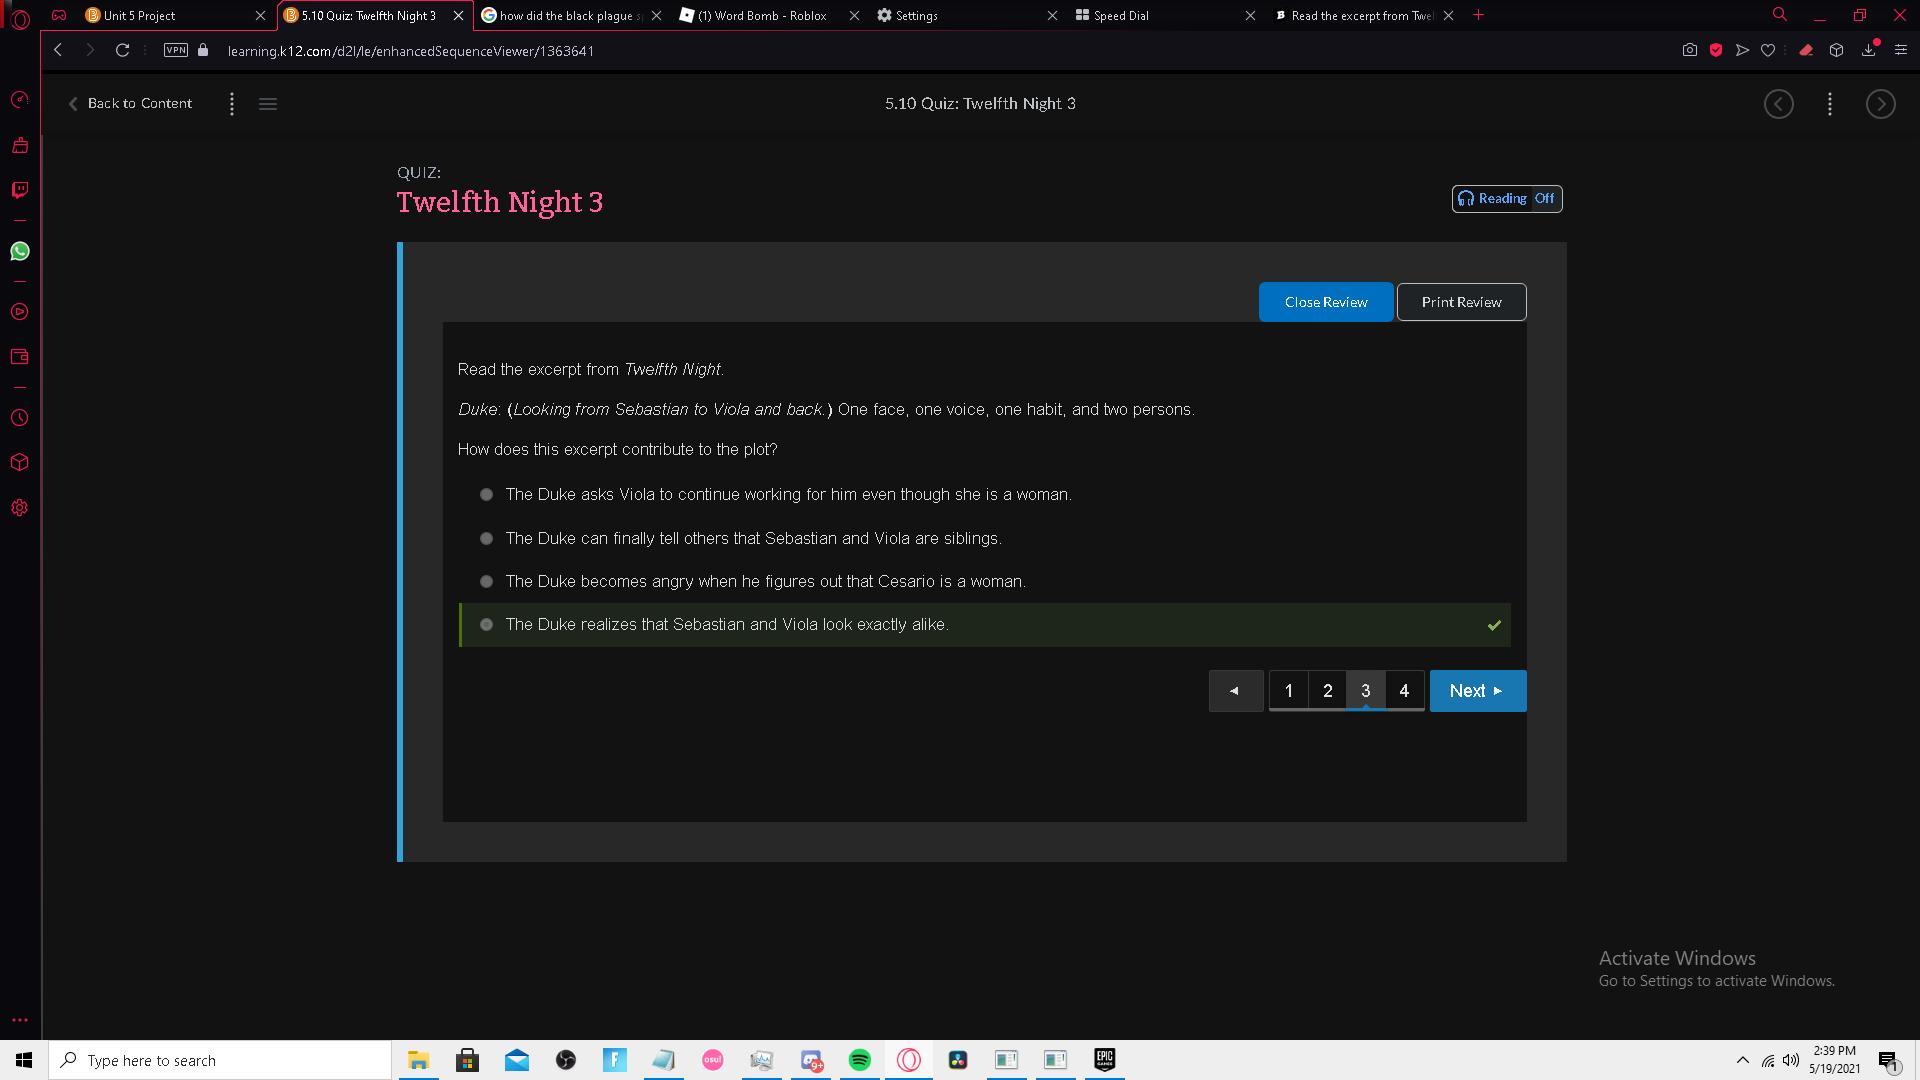This screenshot has height=1080, width=1920.
Task: Open the three-dot options menu near navigation arrows
Action: coord(1829,104)
